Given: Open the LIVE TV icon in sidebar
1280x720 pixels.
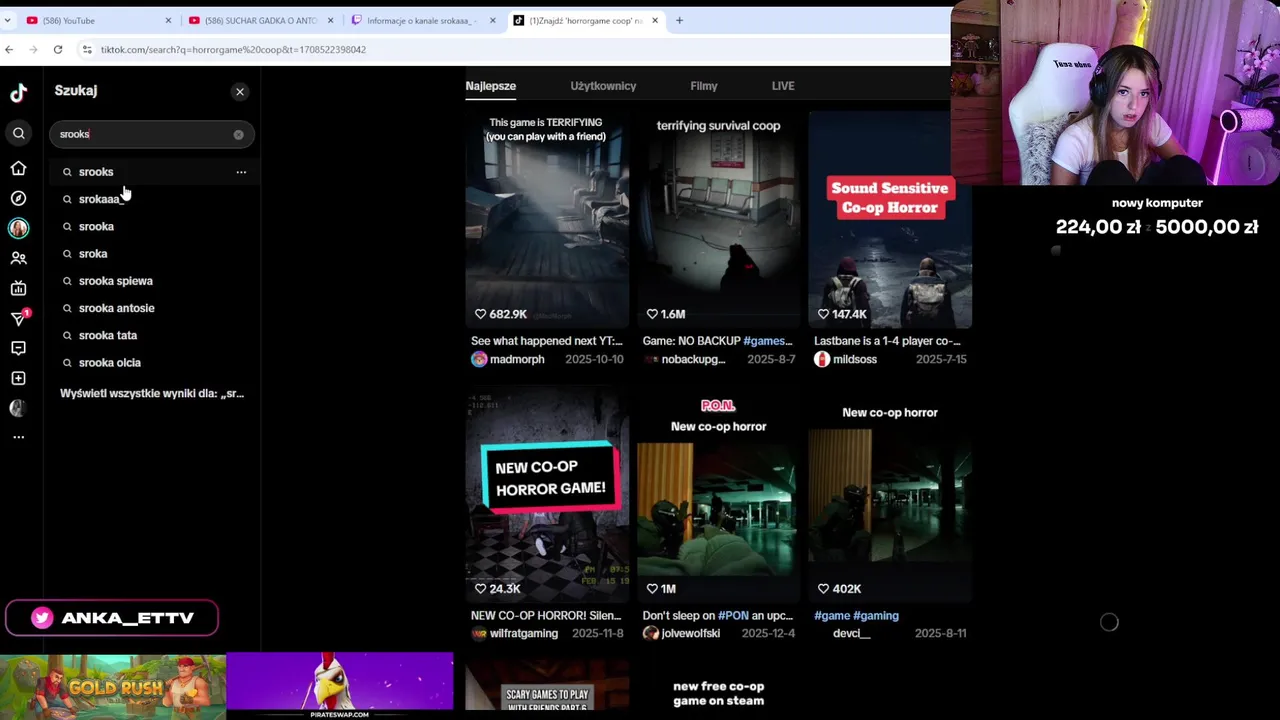Looking at the screenshot, I should [19, 288].
